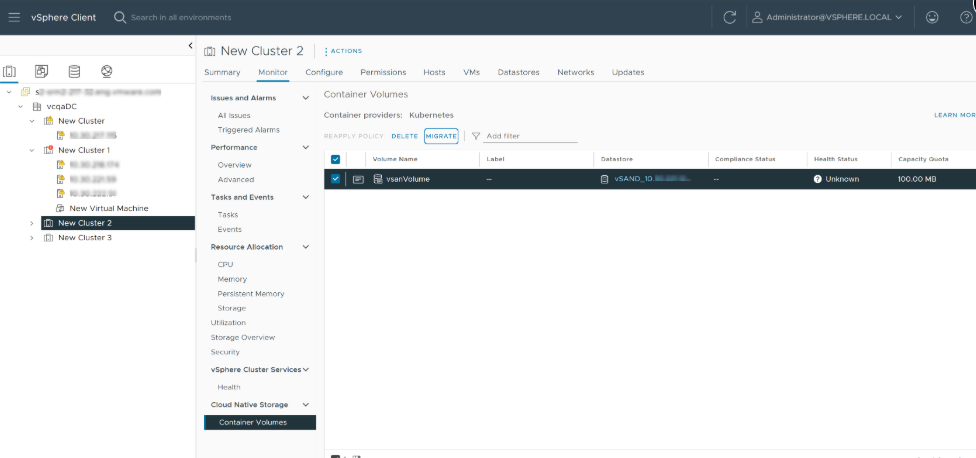Screen dimensions: 976x458
Task: Click the details icon for vsanVolume row
Action: coord(358,179)
